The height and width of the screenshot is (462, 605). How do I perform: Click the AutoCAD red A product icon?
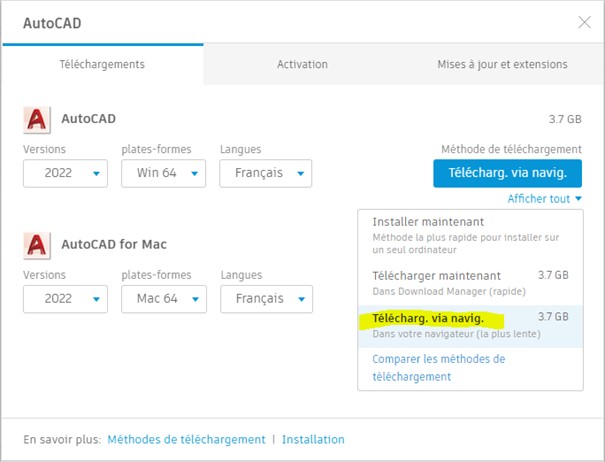point(37,120)
